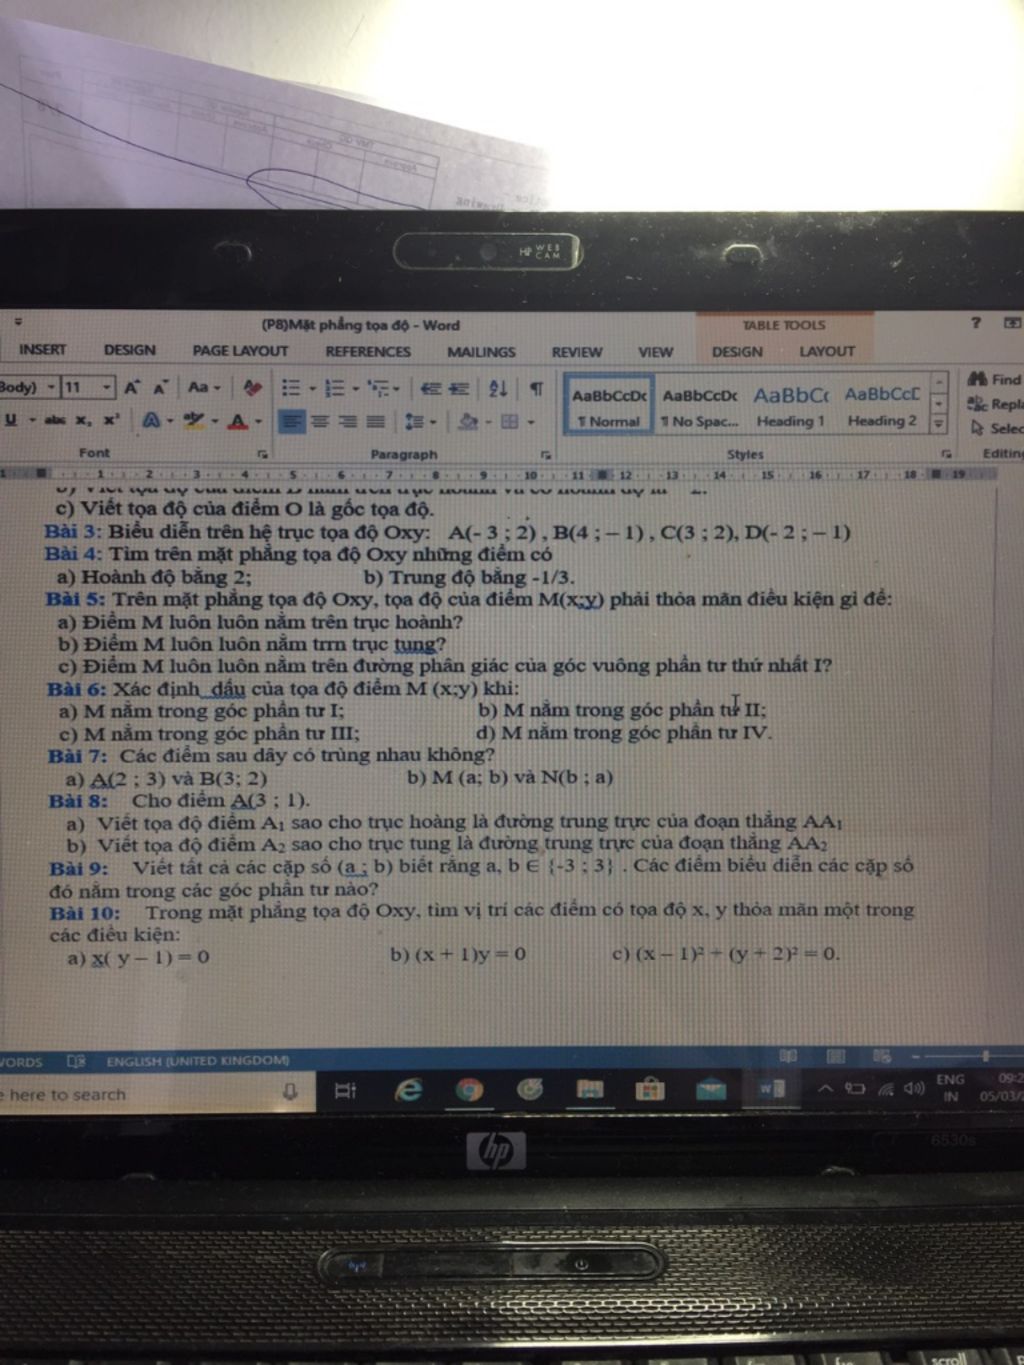
Task: Select justify alignment
Action: click(375, 421)
